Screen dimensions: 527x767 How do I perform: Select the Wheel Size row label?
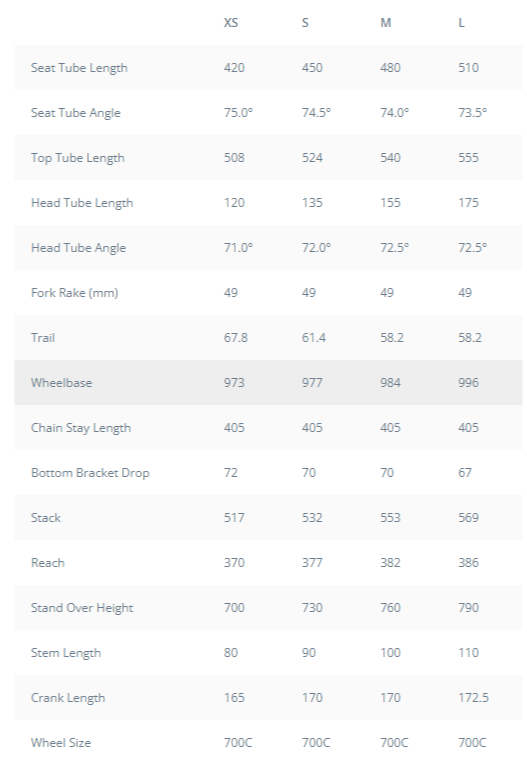pyautogui.click(x=61, y=743)
